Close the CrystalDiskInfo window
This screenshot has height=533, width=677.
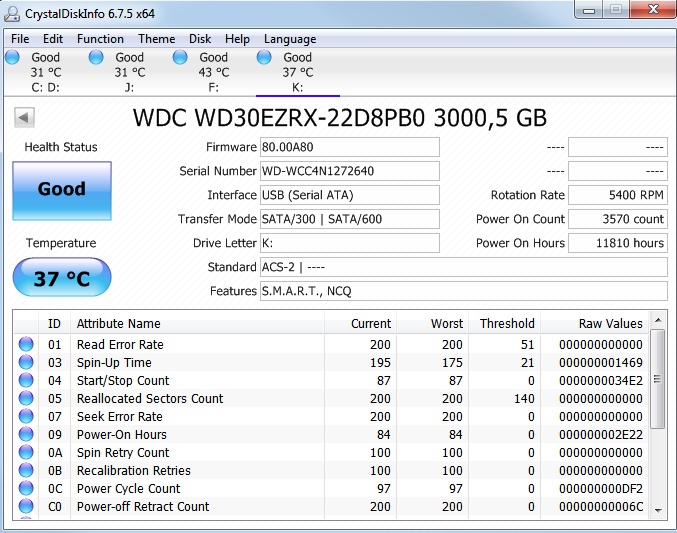(653, 10)
